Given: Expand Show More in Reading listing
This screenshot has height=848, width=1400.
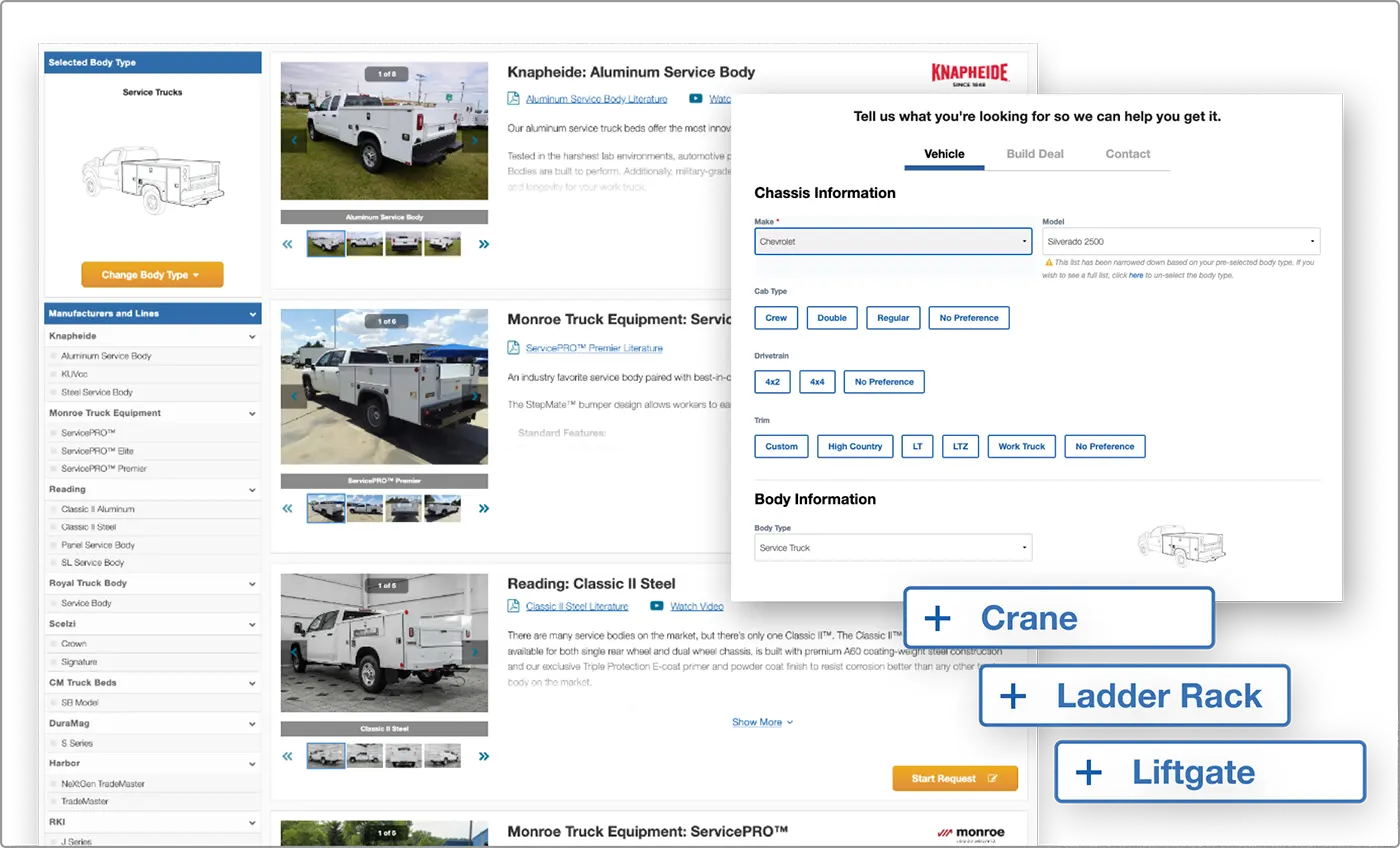Looking at the screenshot, I should click(x=762, y=722).
